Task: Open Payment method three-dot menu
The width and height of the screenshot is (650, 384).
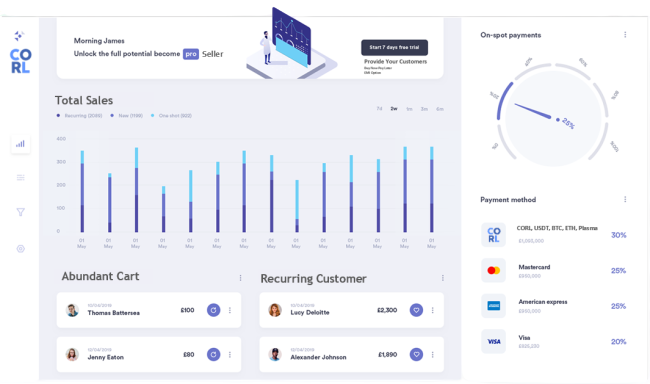Action: (x=625, y=199)
